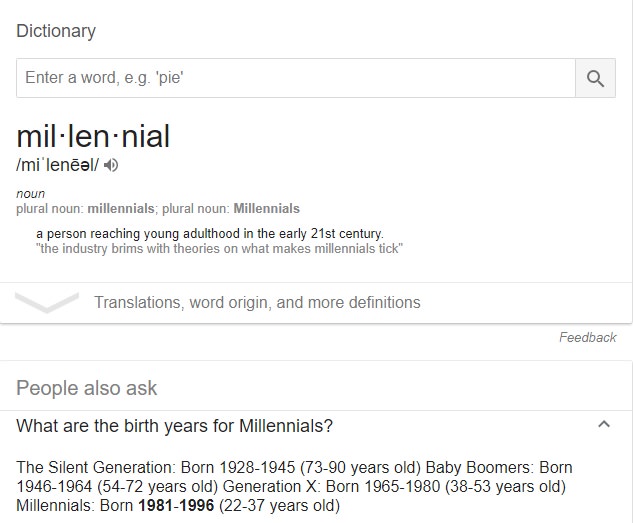Click the Silent Generation answer text
633x523 pixels.
pos(218,467)
